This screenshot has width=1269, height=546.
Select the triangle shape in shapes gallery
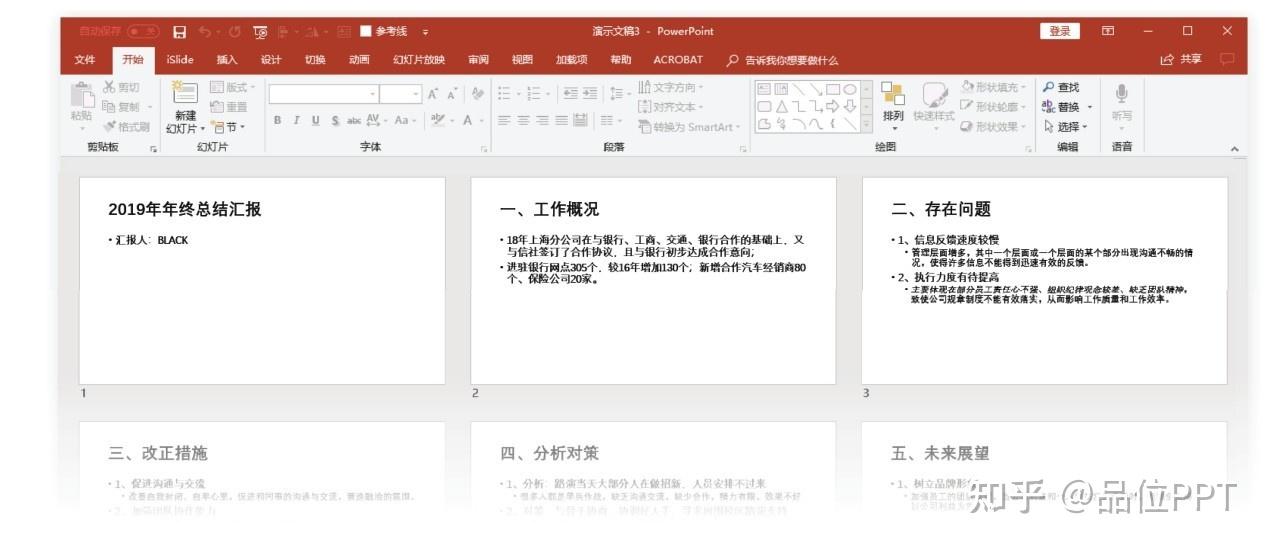coord(781,107)
